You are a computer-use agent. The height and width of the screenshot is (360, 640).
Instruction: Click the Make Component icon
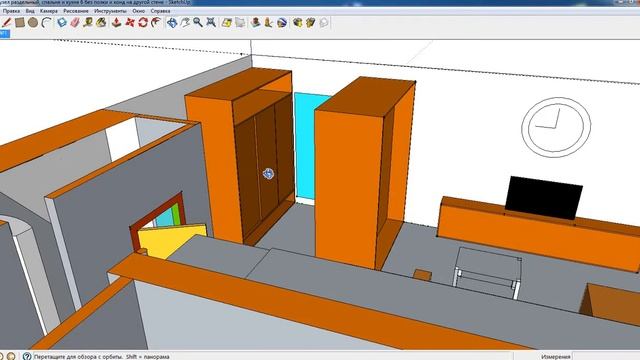[x=62, y=22]
